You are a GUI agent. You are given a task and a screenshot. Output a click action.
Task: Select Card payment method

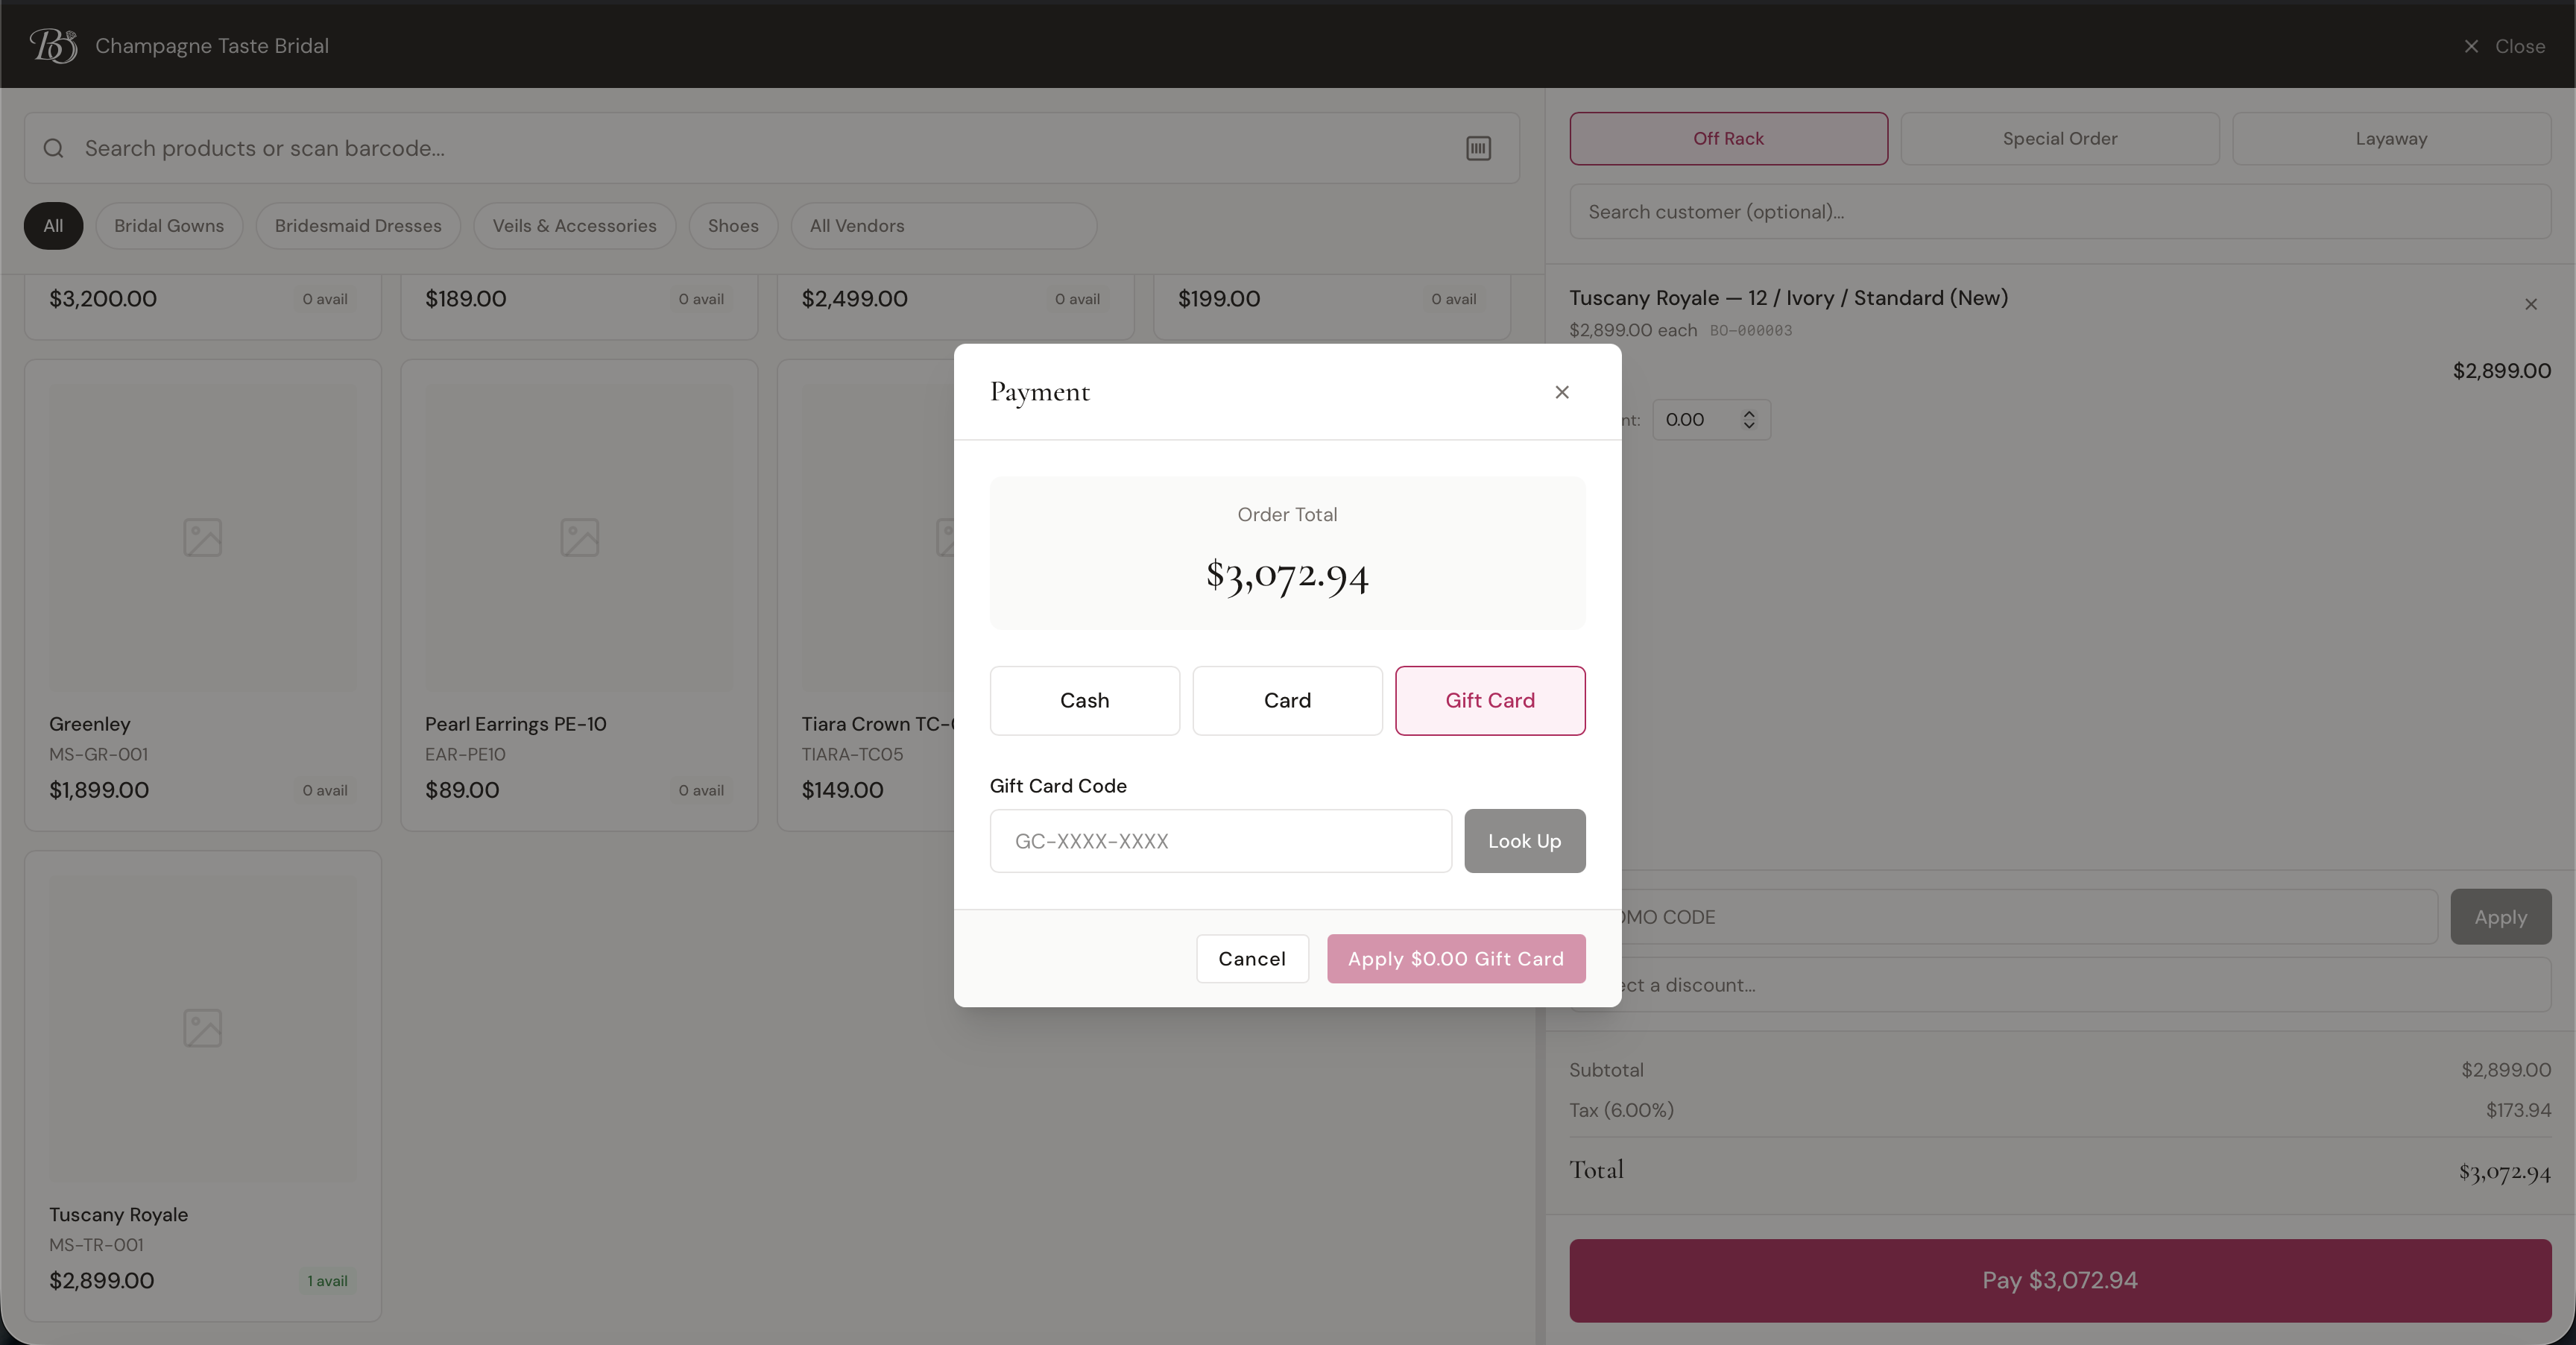point(1286,700)
